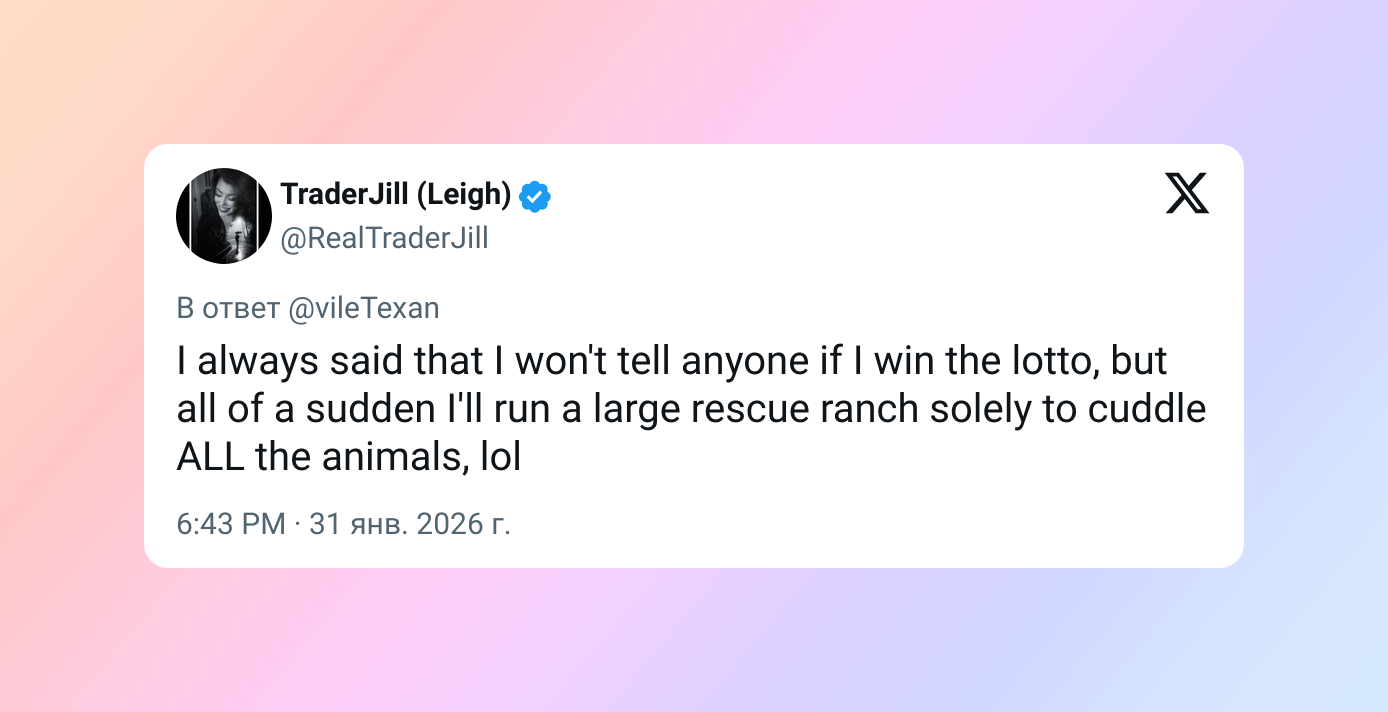Open the @RealTraderJill handle link

(x=384, y=239)
